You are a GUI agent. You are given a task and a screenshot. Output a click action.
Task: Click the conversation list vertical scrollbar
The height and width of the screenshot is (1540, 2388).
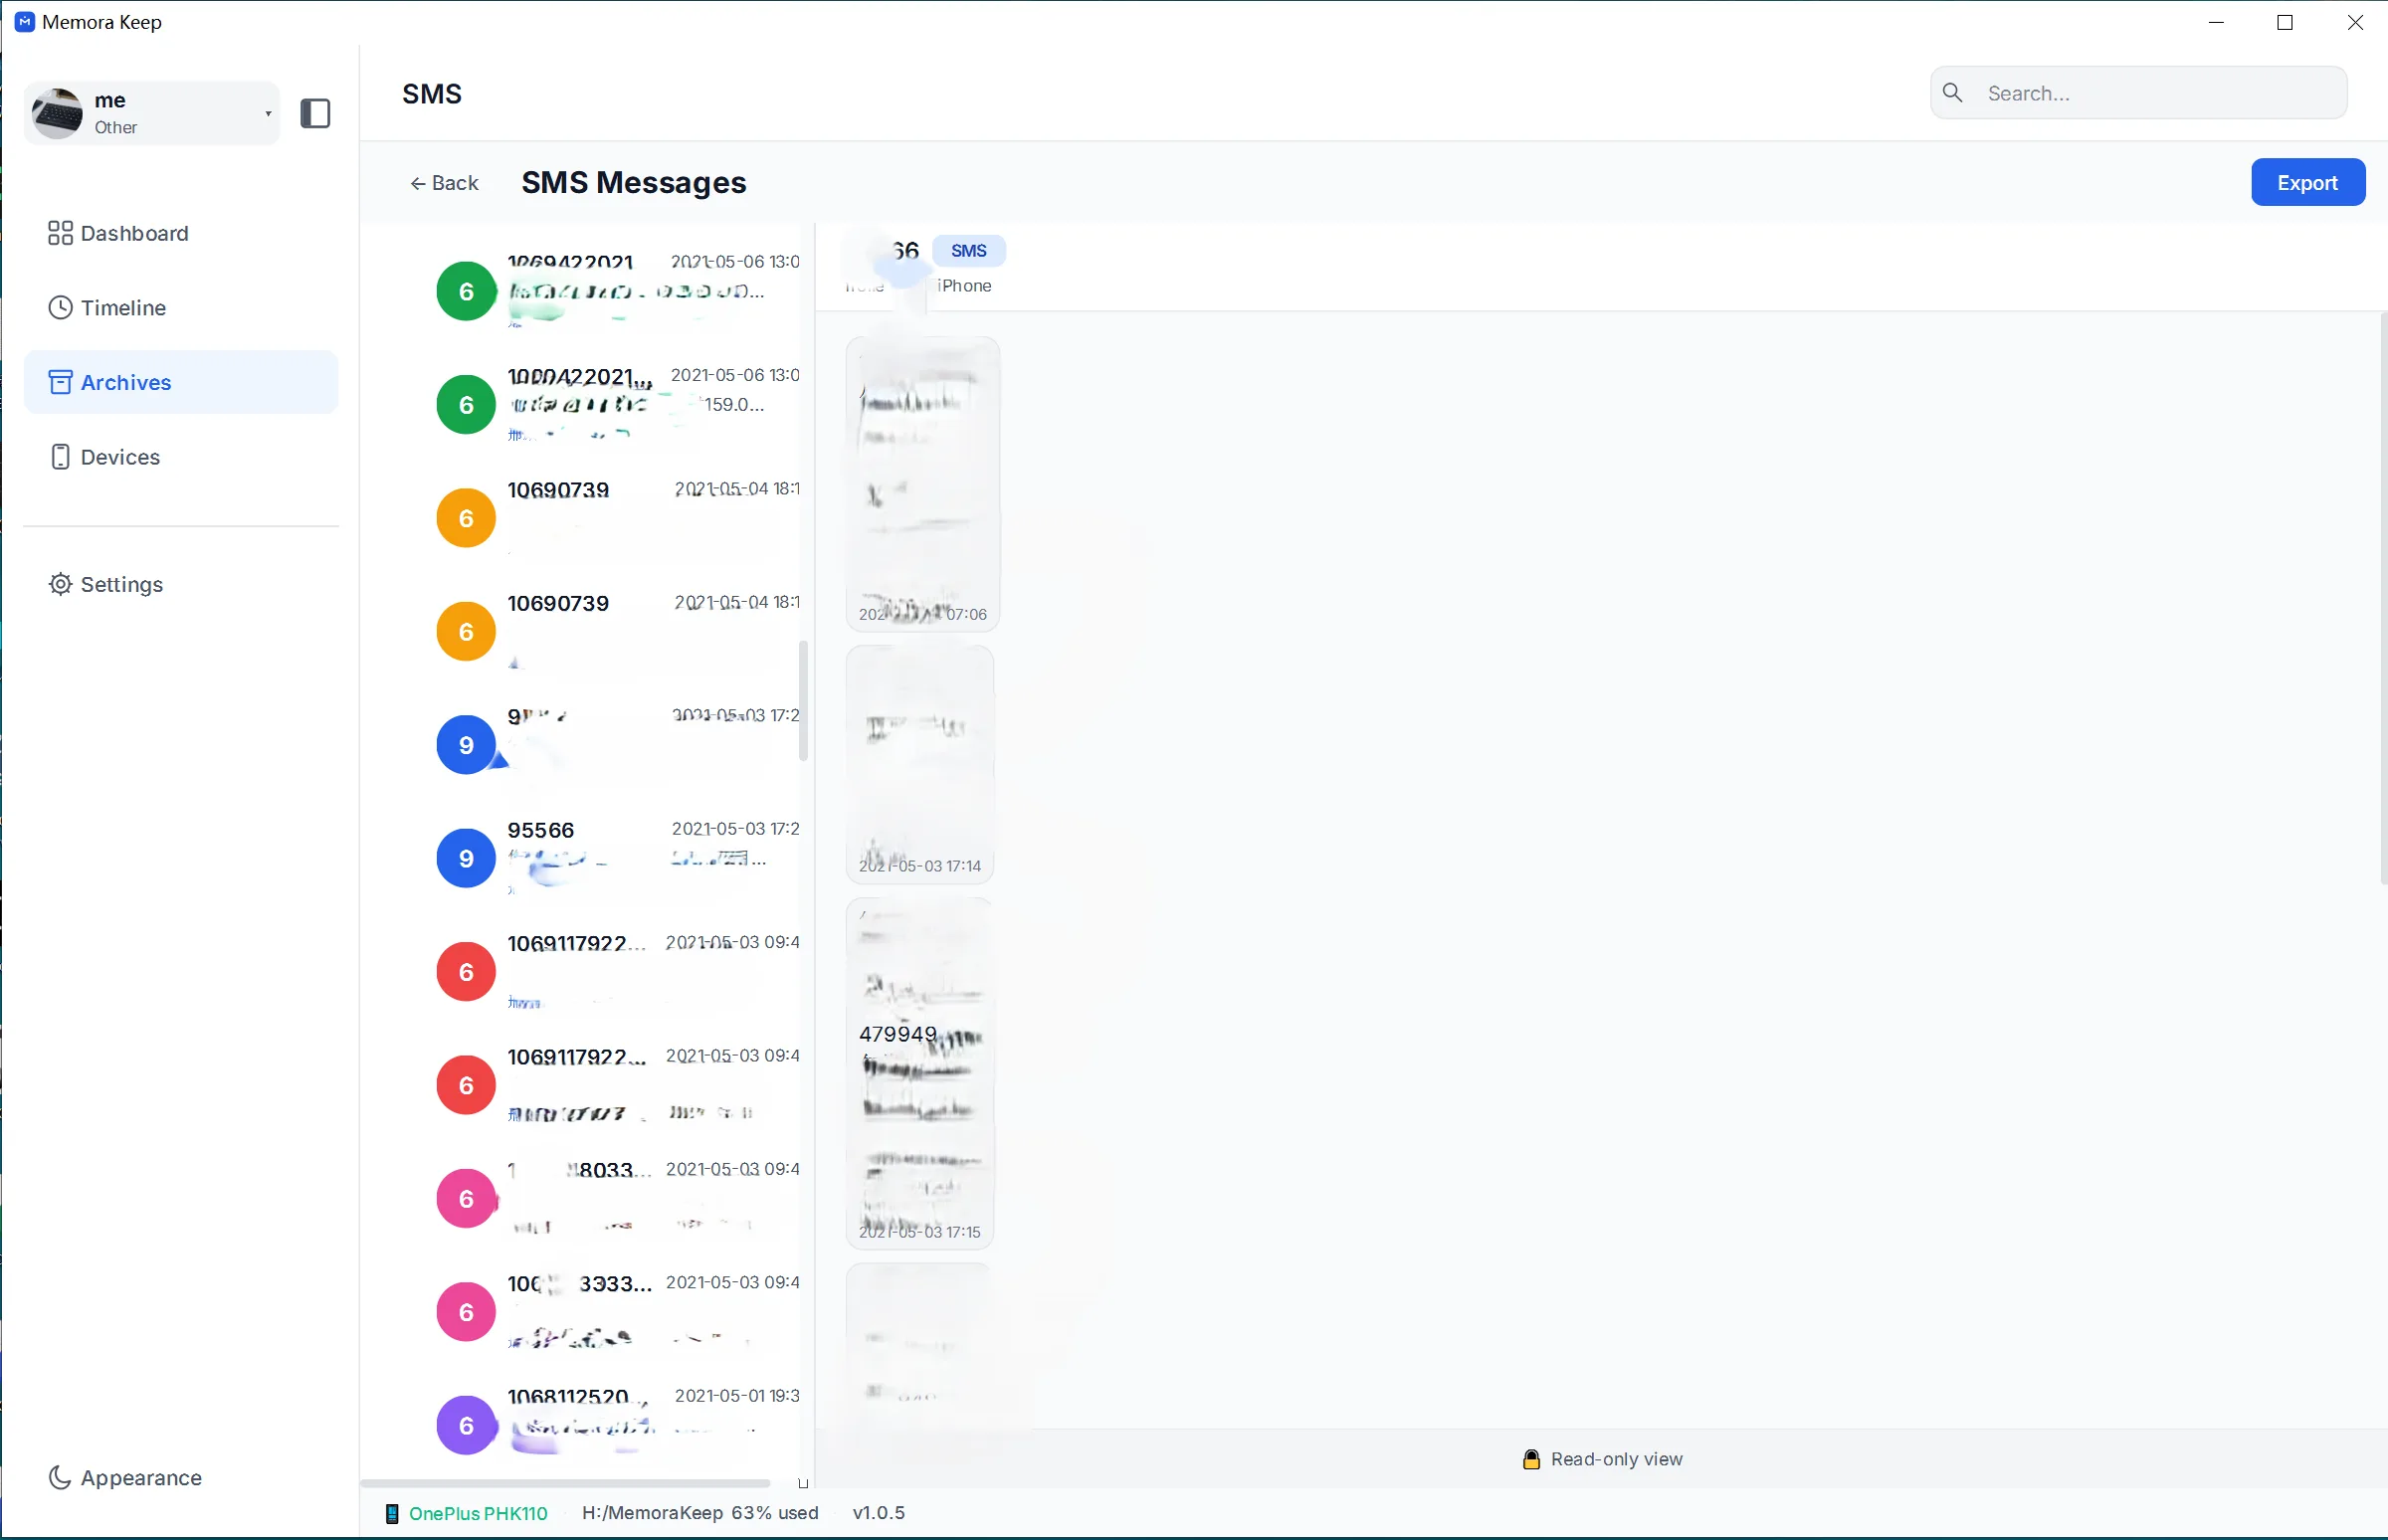point(803,700)
